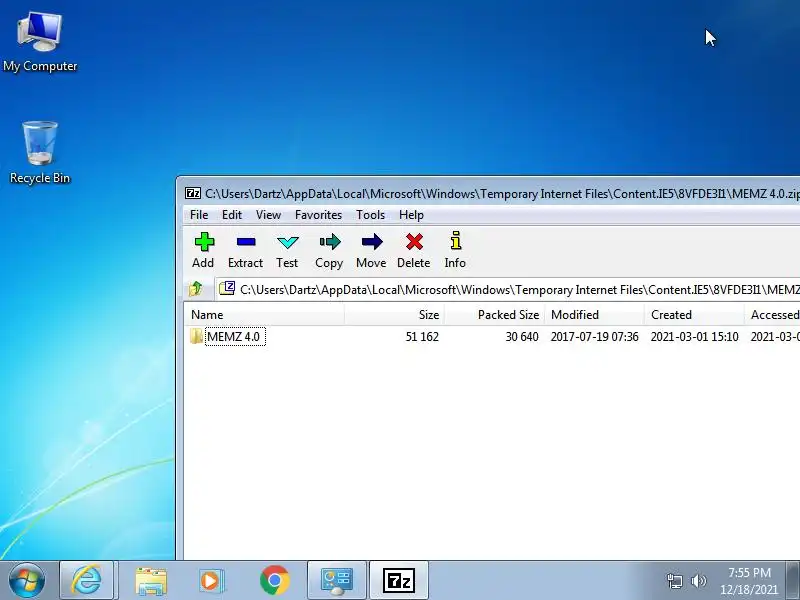The width and height of the screenshot is (800, 600).
Task: Open the Windows Start button
Action: pos(27,580)
